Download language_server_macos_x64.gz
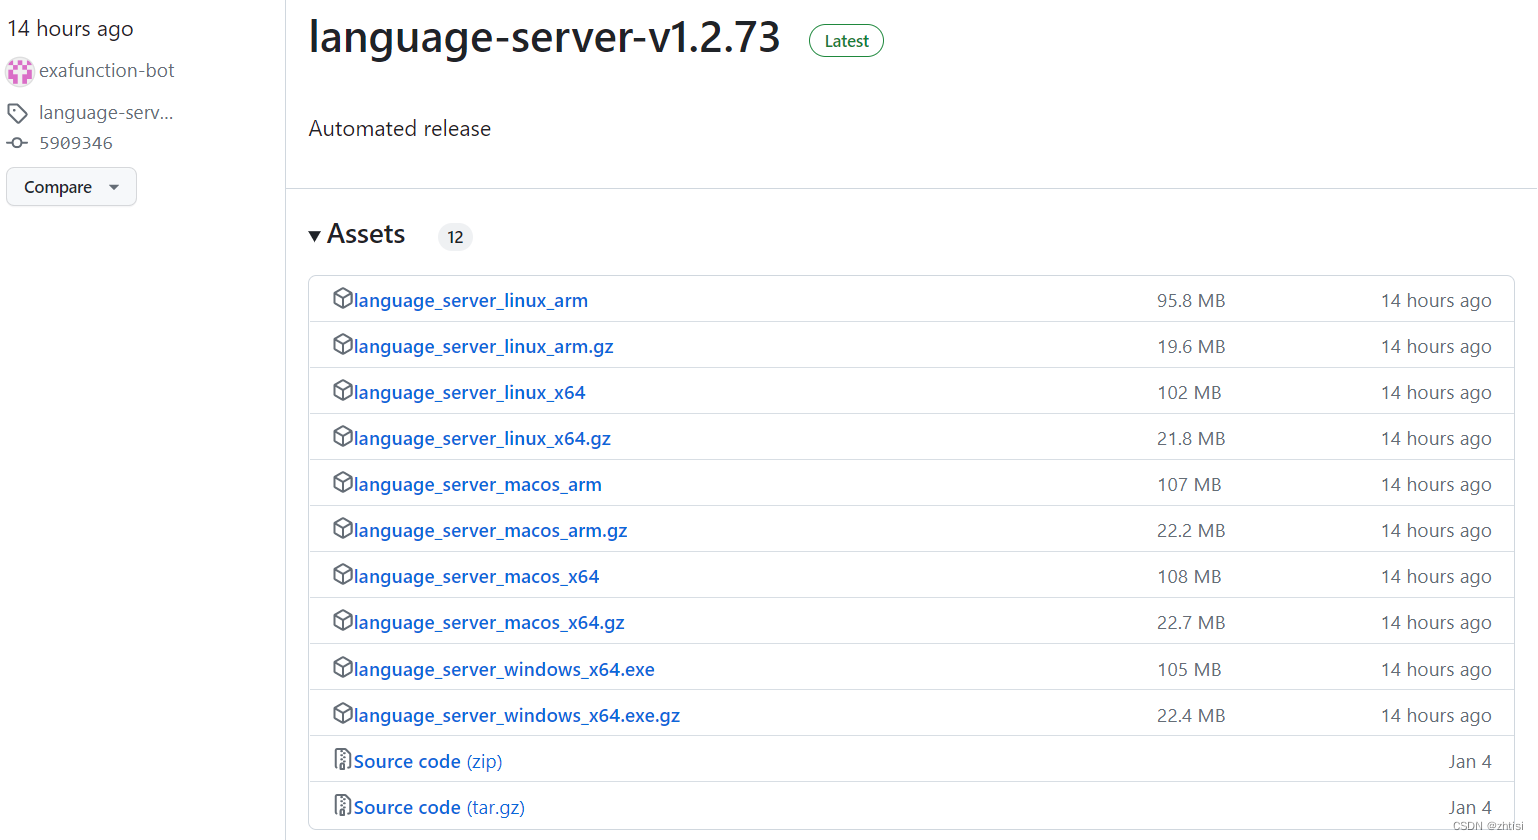The height and width of the screenshot is (840, 1538). pos(489,623)
